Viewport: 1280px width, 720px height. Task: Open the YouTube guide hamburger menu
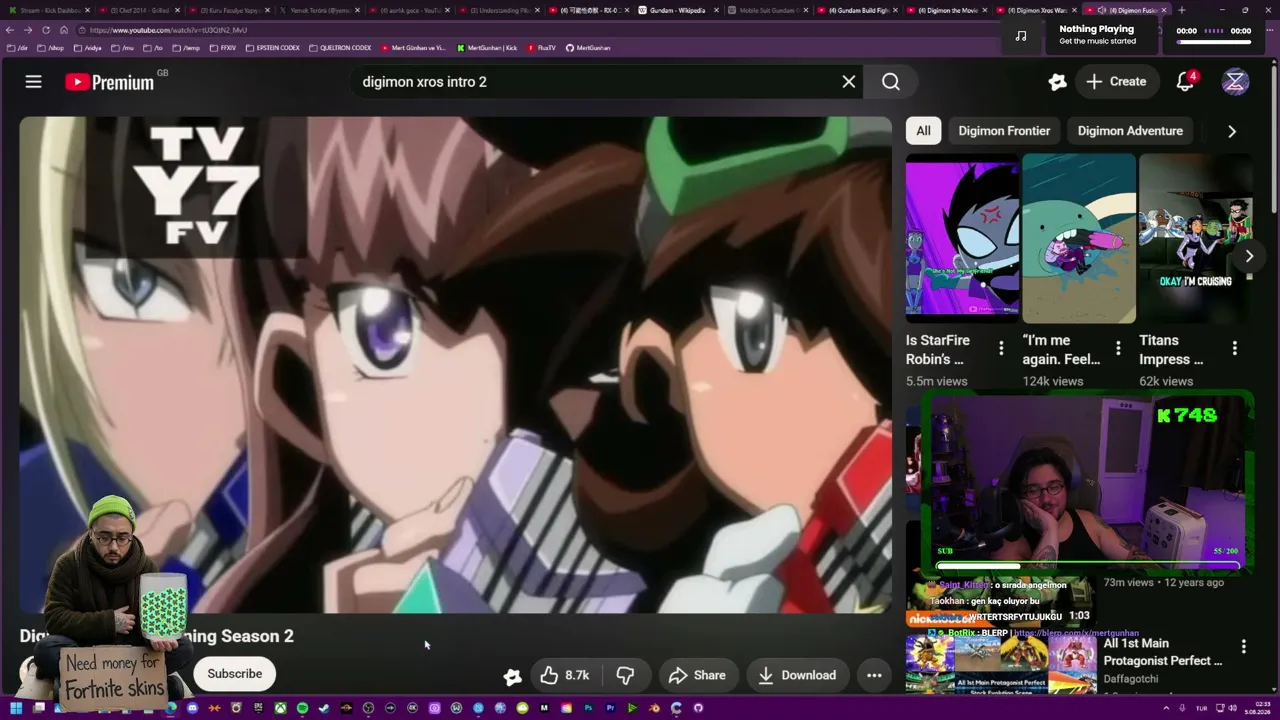pyautogui.click(x=33, y=82)
